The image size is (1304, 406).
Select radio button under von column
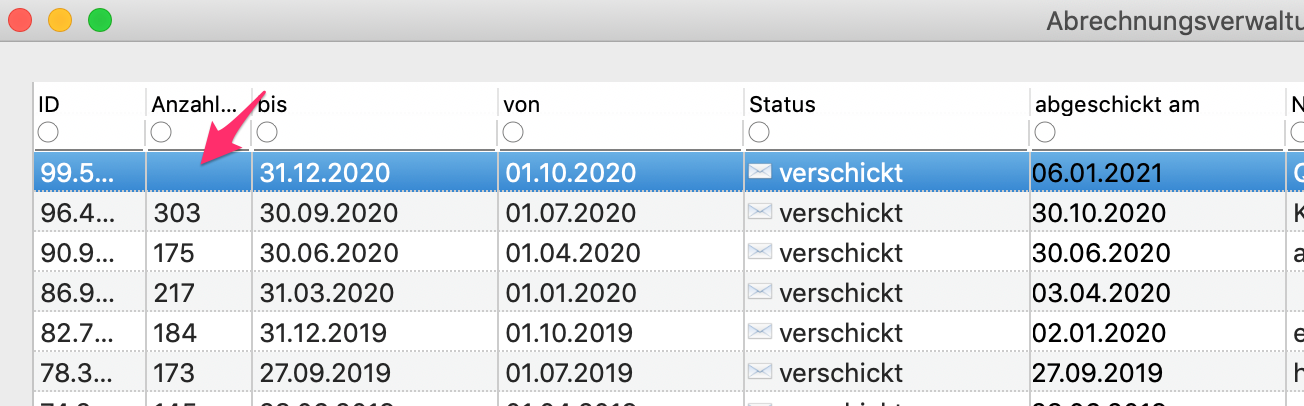pos(513,132)
